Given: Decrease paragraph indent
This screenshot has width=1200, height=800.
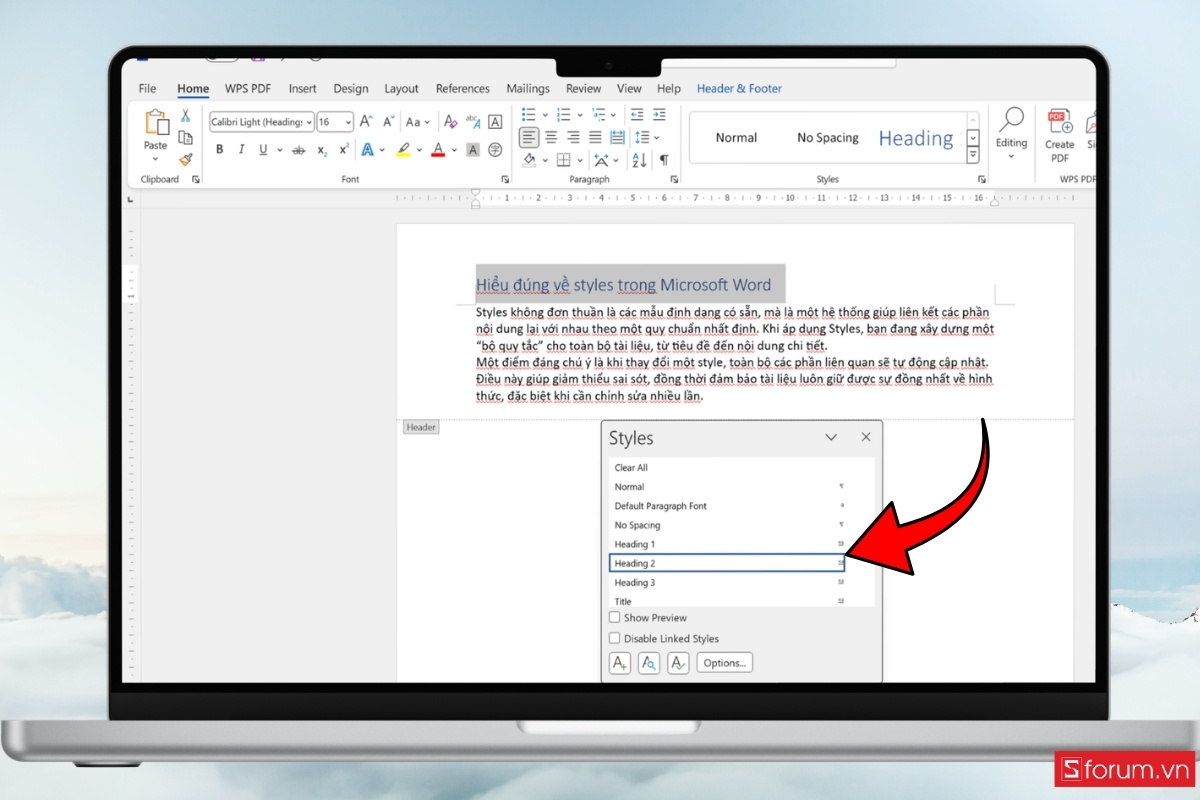Looking at the screenshot, I should [x=637, y=115].
